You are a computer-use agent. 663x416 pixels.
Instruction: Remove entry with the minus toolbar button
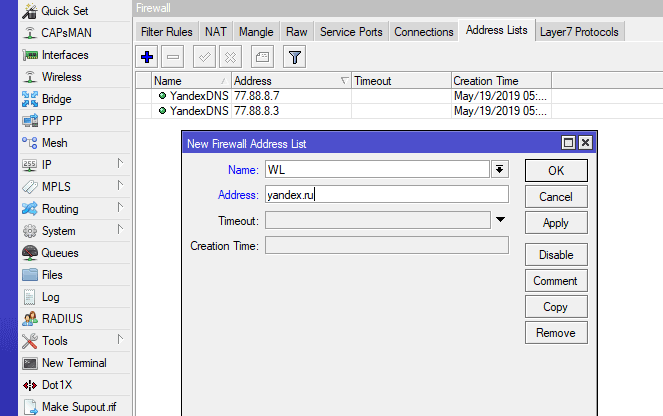tap(173, 57)
